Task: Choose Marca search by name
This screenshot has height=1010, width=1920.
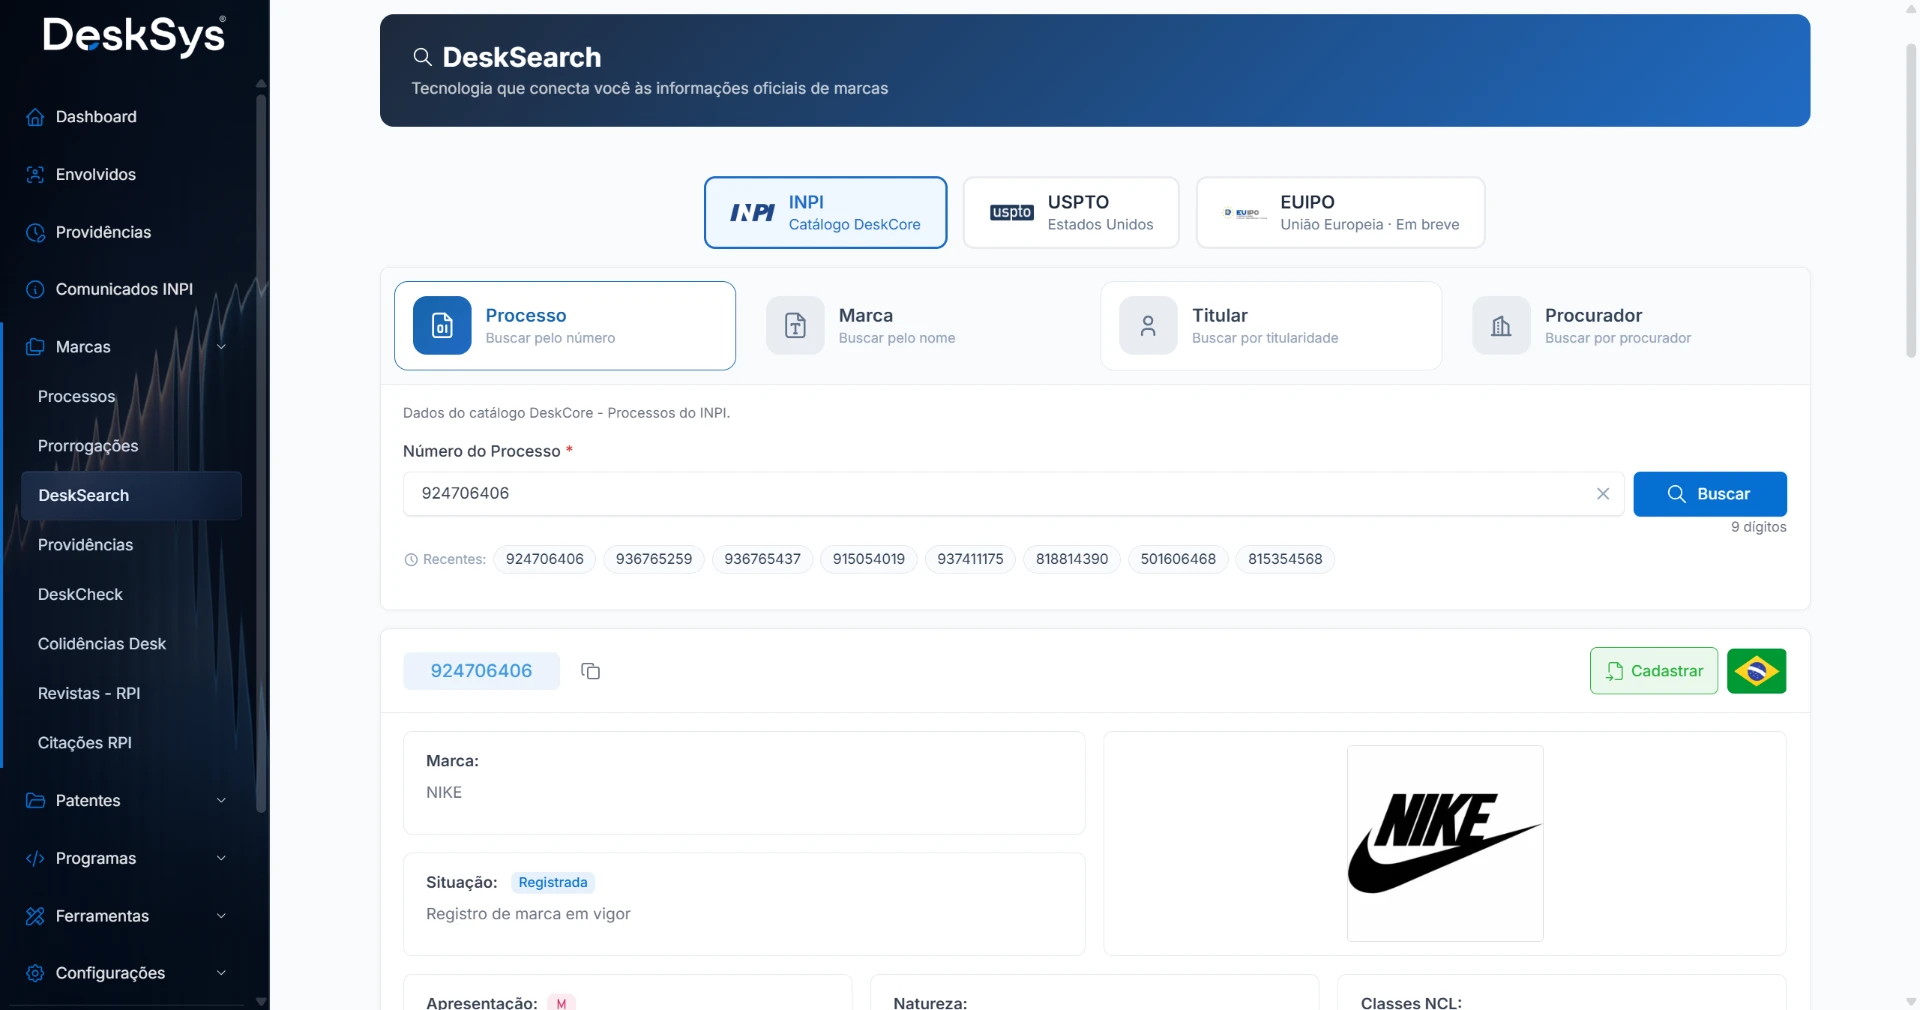Action: pyautogui.click(x=918, y=326)
